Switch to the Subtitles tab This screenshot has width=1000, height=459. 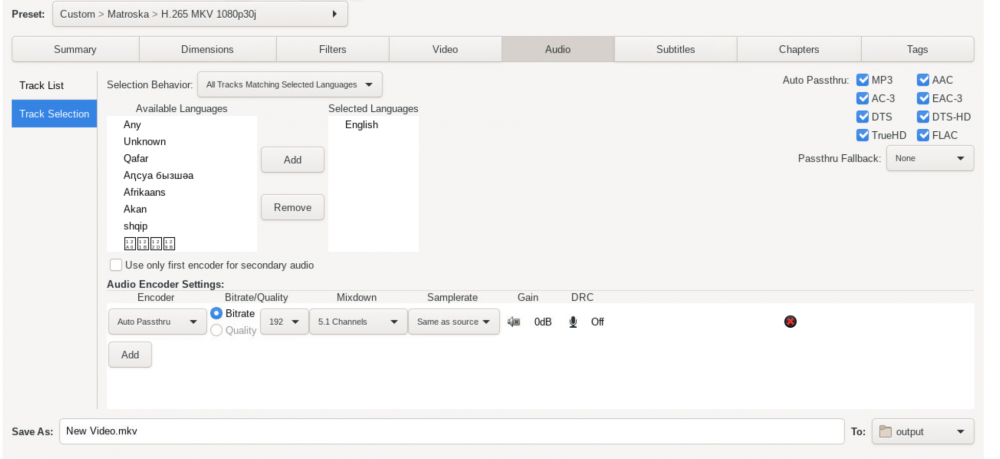point(675,49)
